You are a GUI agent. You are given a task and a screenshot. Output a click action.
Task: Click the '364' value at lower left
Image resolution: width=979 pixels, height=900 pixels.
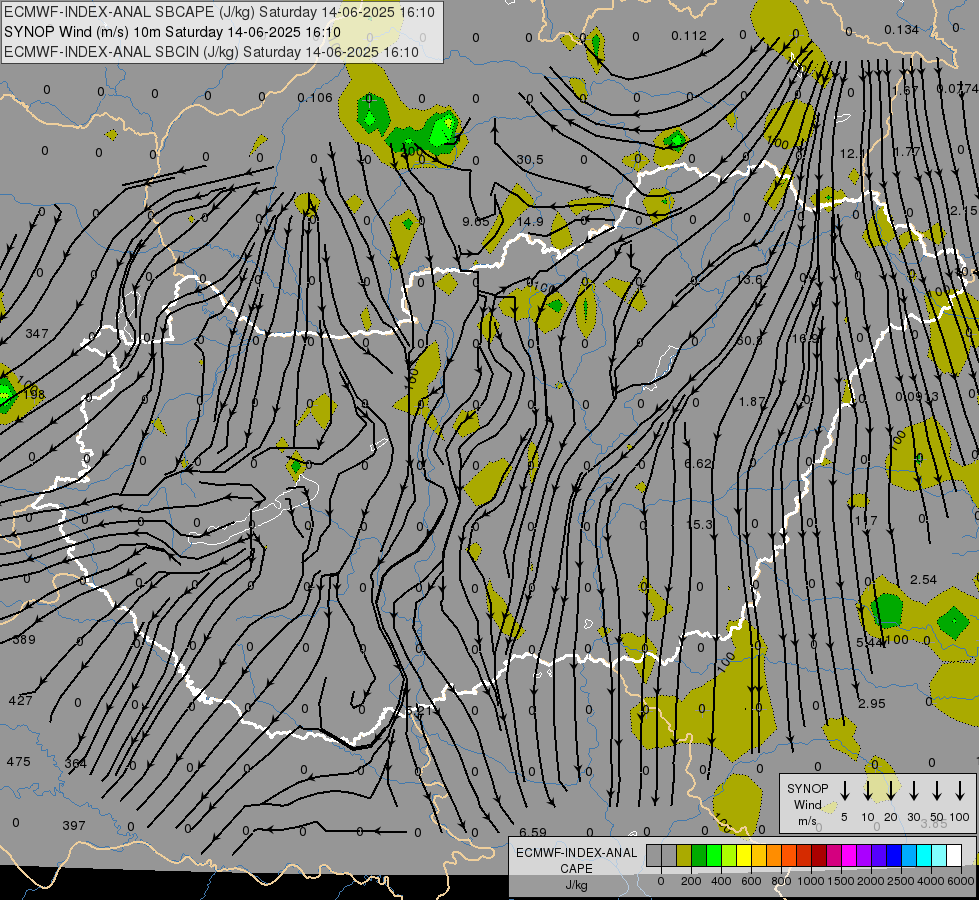76,763
